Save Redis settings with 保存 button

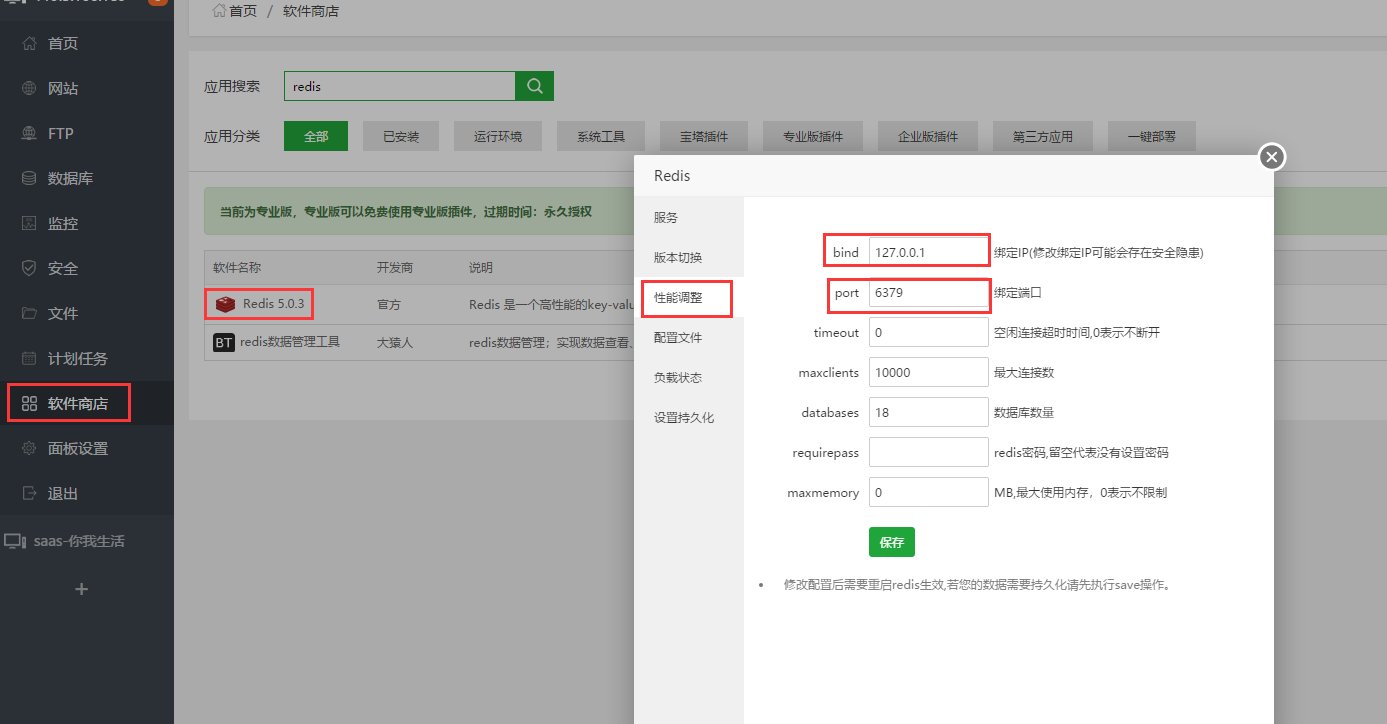point(892,542)
